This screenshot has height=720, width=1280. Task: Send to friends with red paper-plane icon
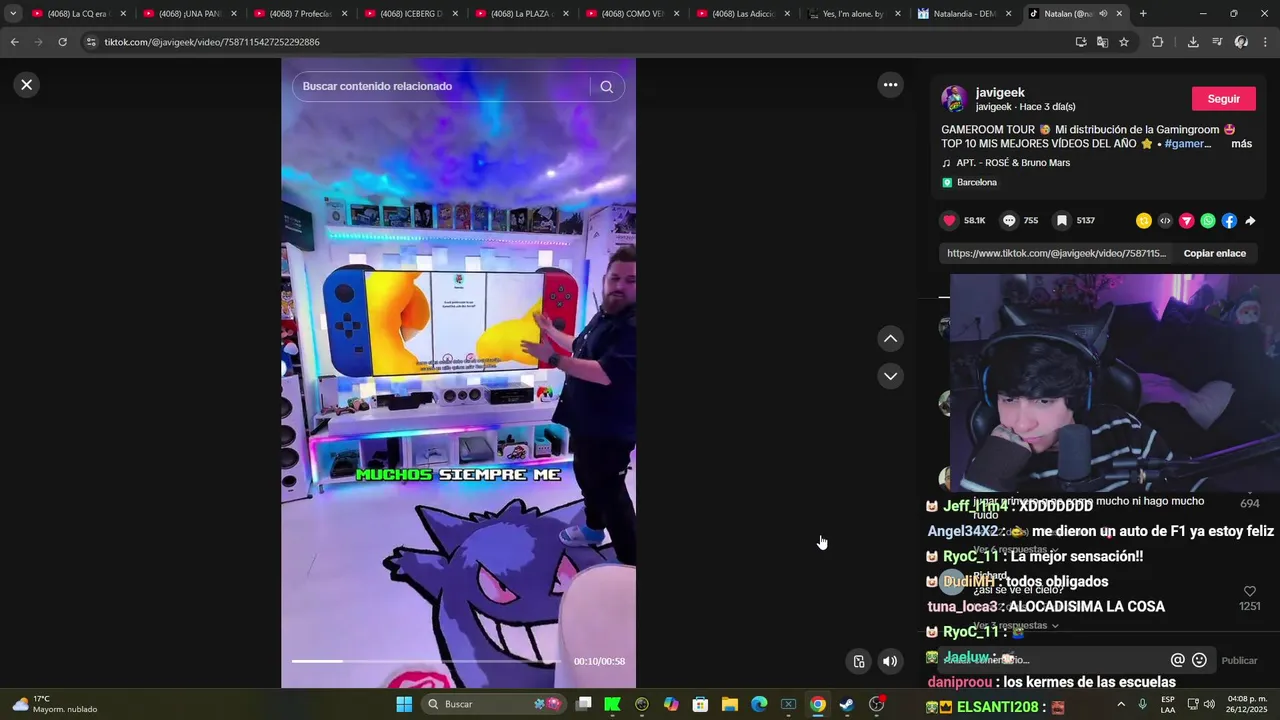point(1186,221)
